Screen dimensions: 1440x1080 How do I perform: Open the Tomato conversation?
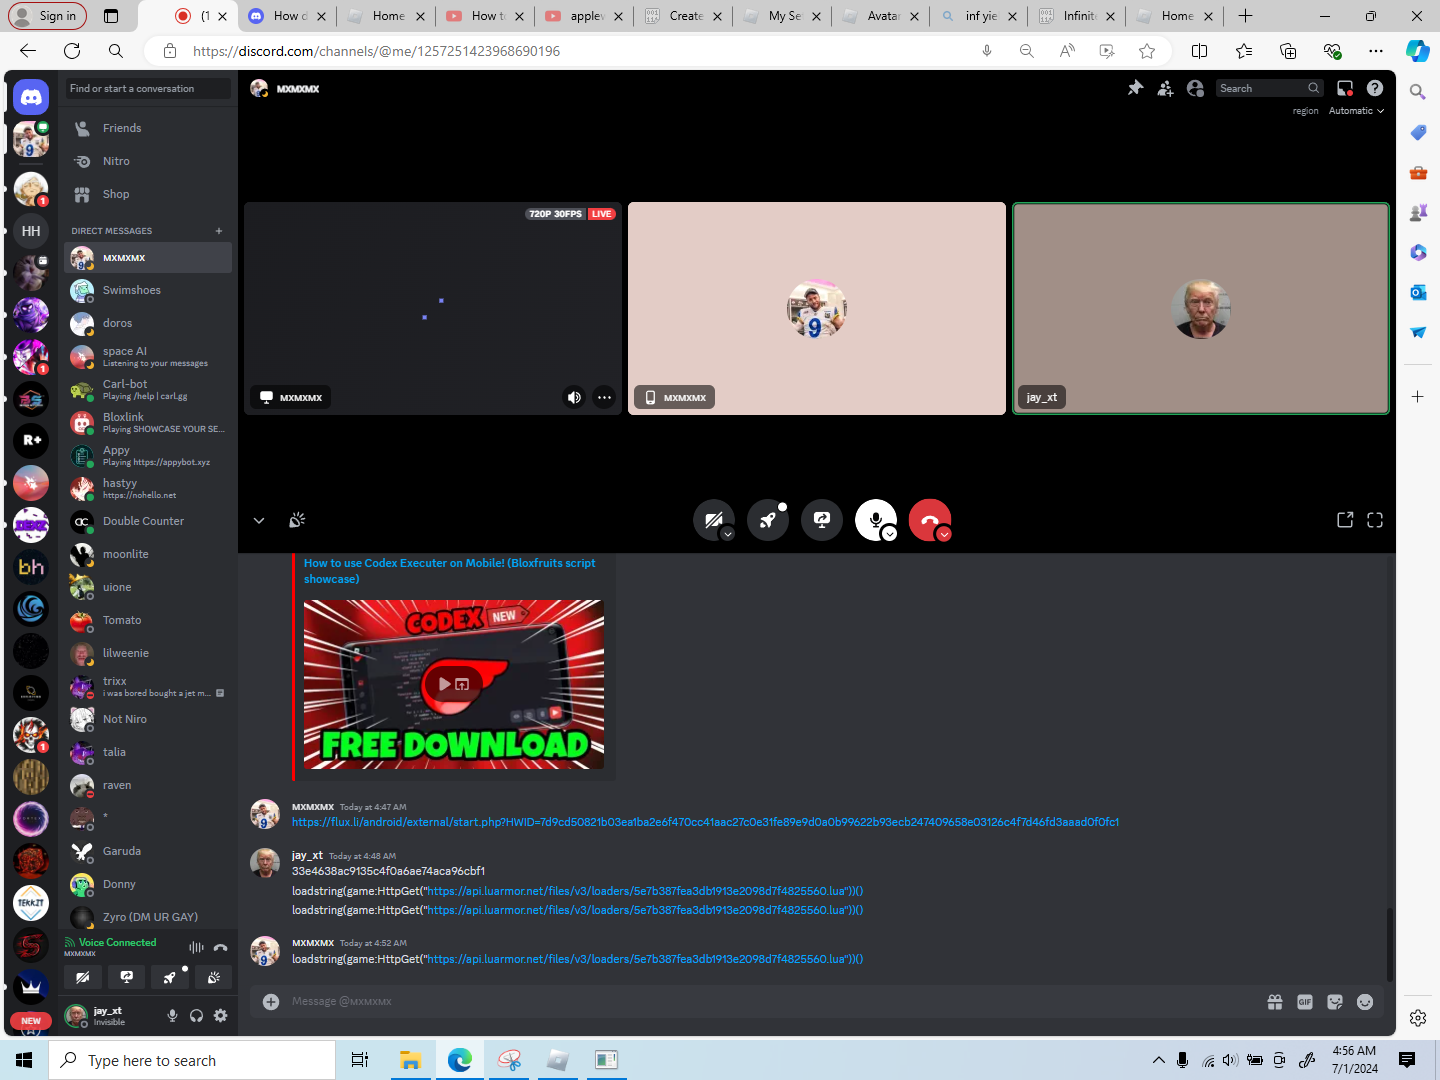(x=148, y=620)
